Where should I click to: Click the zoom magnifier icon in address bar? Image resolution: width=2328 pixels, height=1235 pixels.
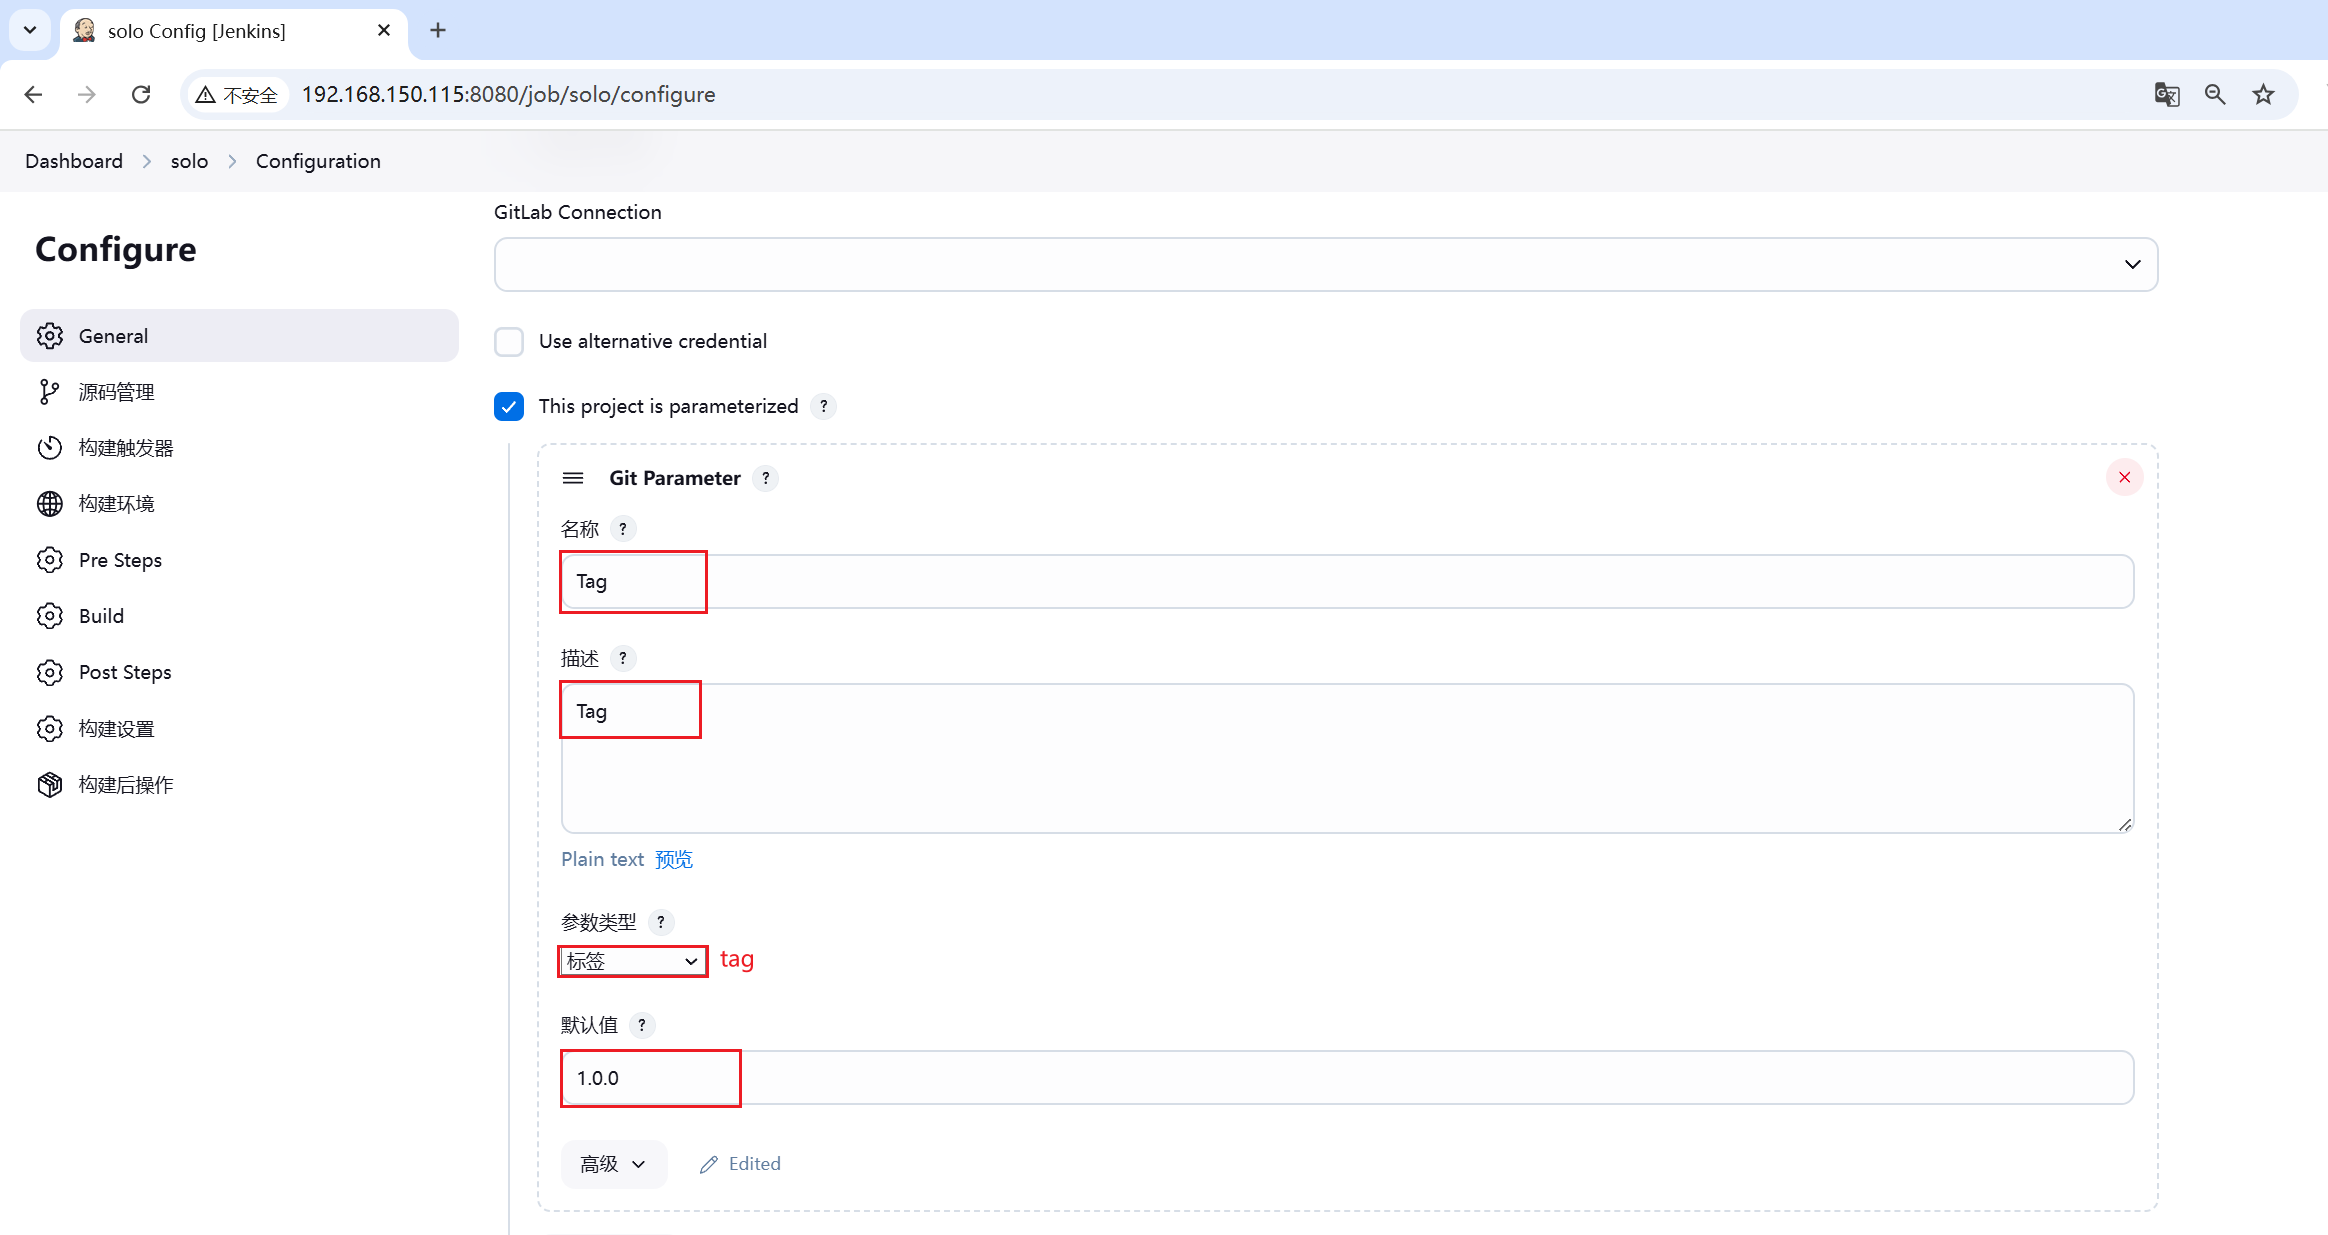[2215, 94]
